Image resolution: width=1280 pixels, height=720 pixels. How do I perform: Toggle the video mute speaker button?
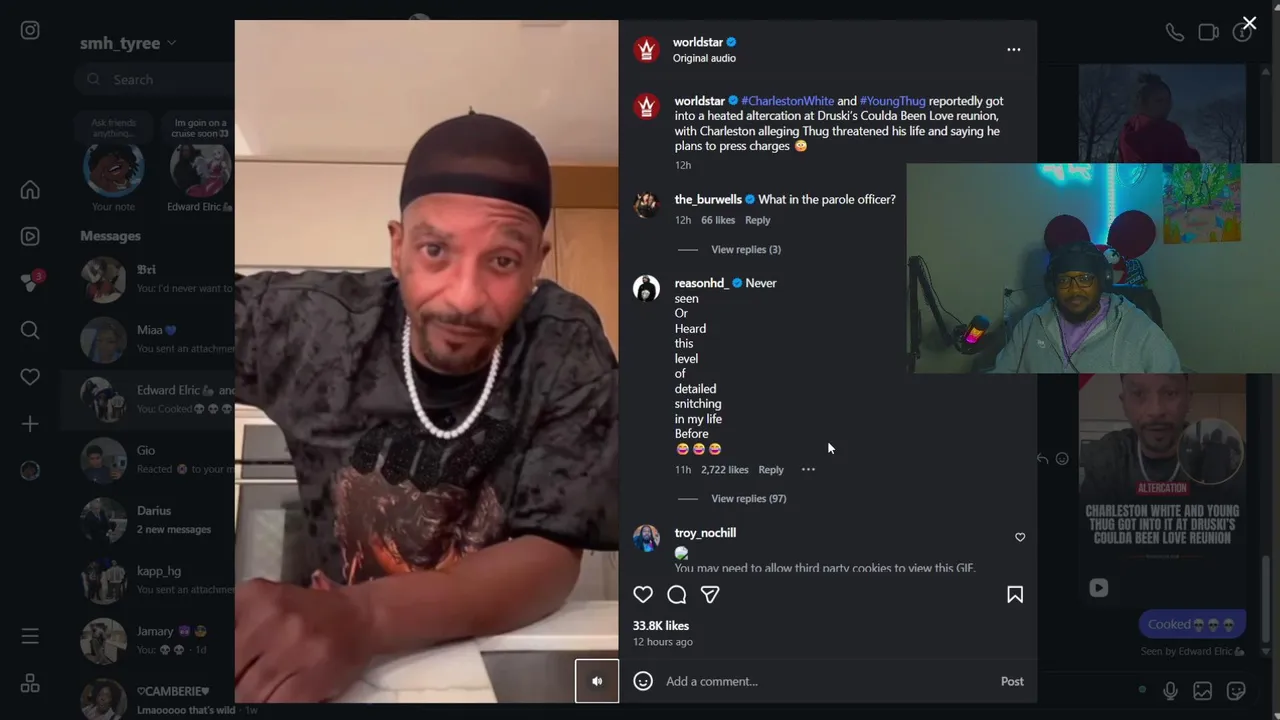pos(597,681)
